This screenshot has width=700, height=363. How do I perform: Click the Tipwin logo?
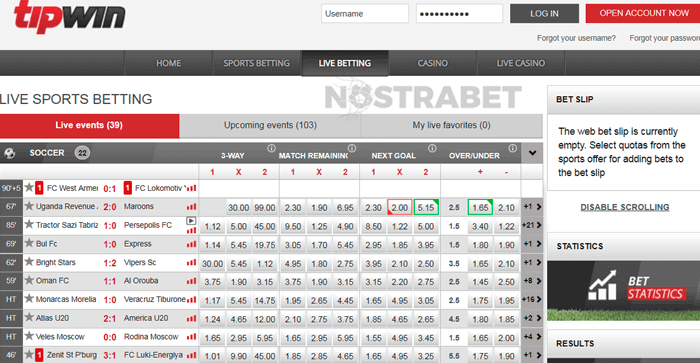(70, 17)
